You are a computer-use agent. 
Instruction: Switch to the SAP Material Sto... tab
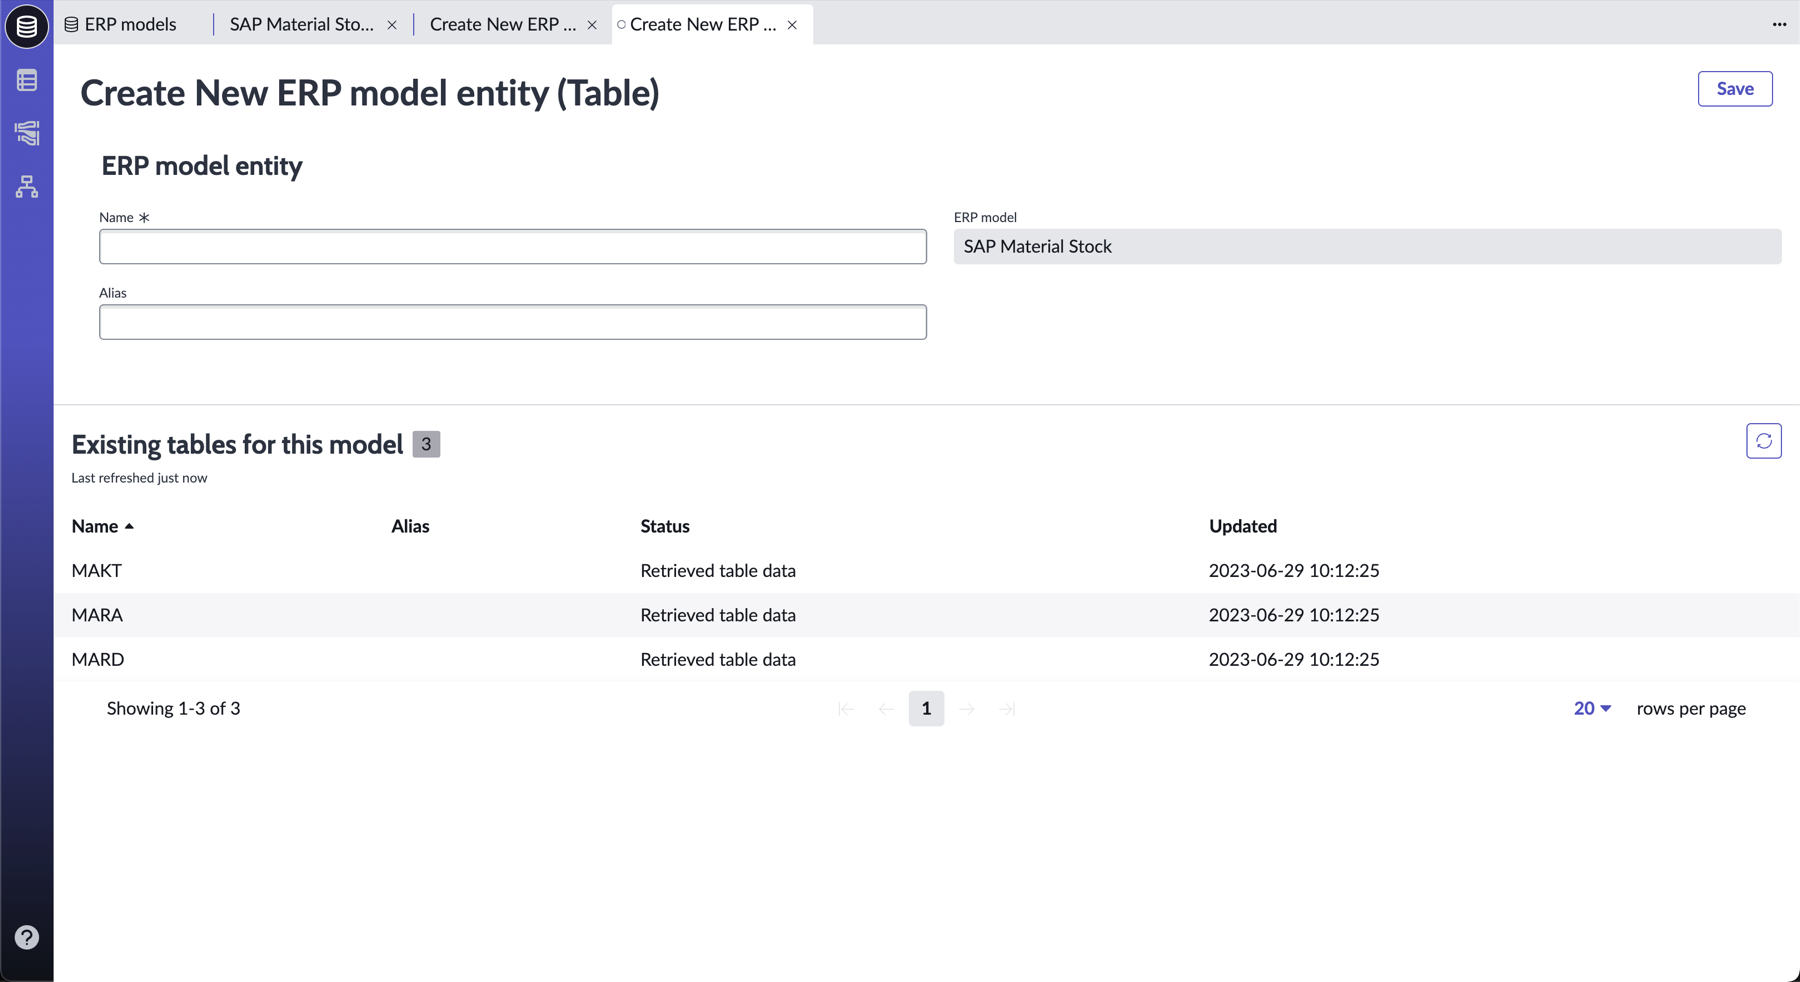point(301,24)
